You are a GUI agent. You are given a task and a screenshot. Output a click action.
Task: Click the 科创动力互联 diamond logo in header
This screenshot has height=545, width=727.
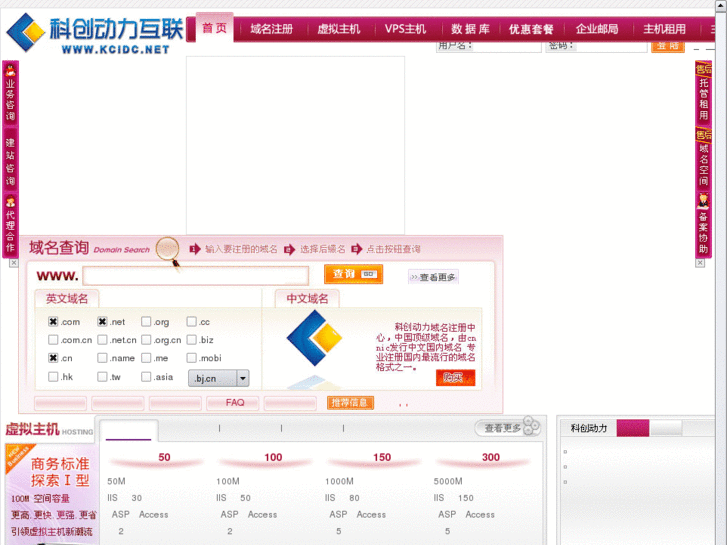tap(25, 32)
